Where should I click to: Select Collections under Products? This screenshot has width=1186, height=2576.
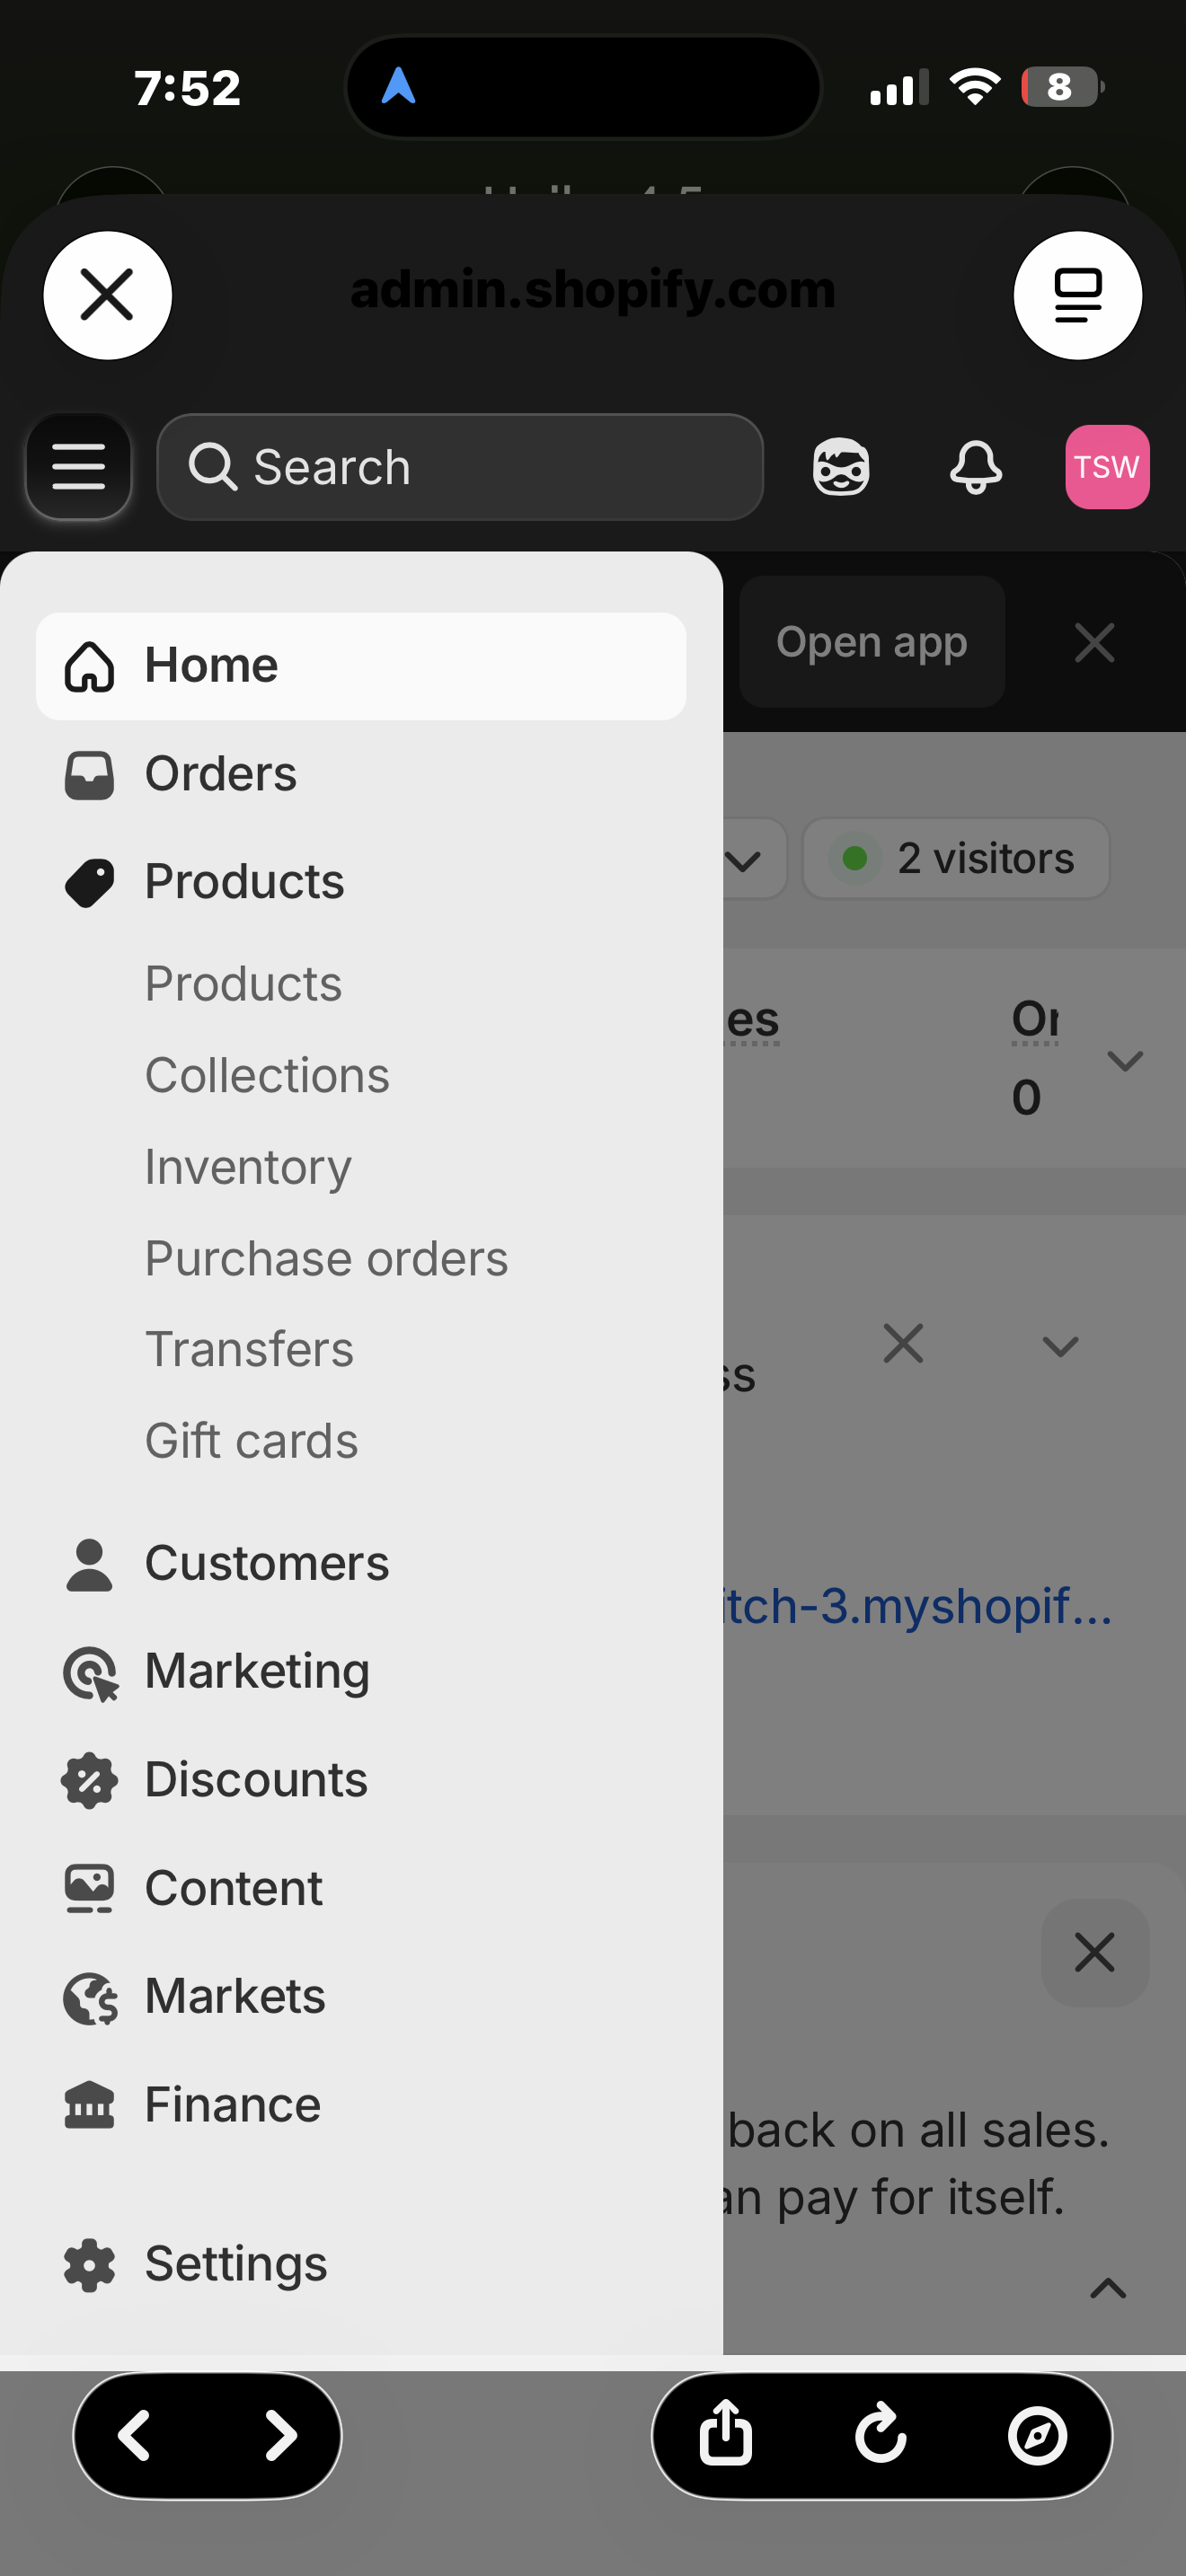click(267, 1076)
